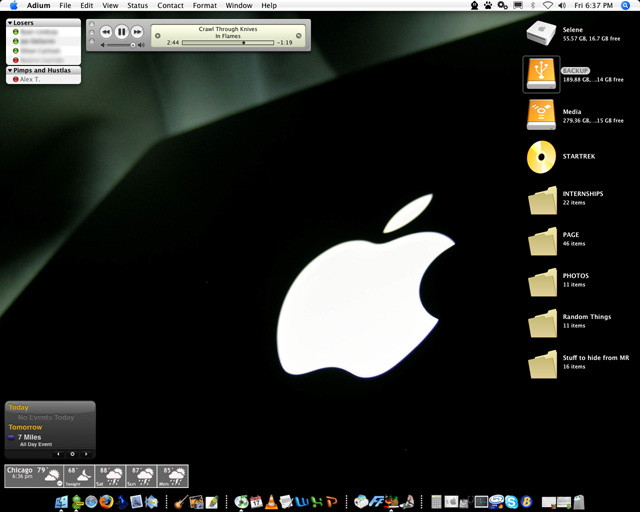Select the Stuff to hide from MR folder

tap(542, 364)
